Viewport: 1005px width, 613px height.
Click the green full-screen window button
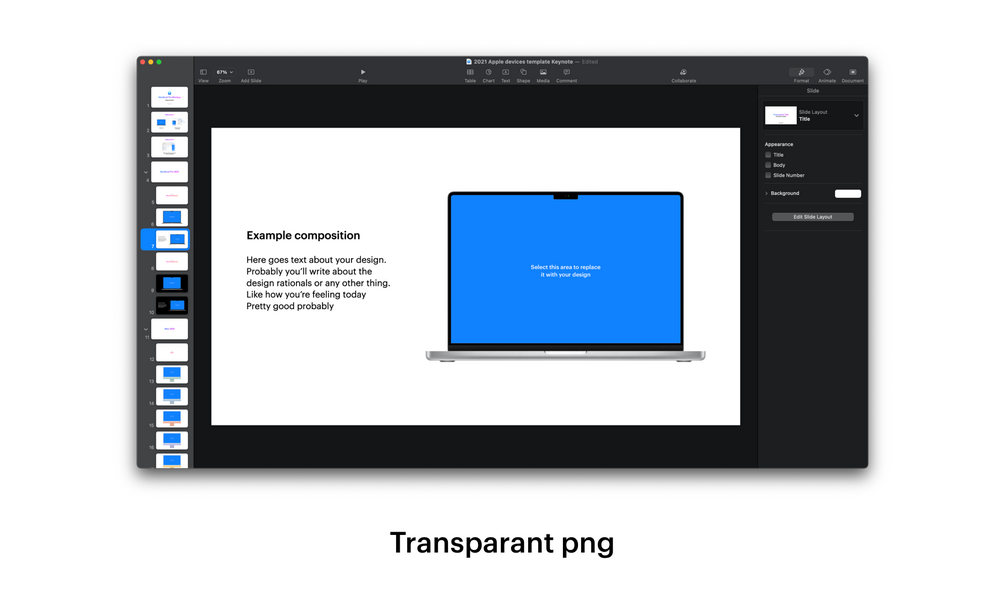click(159, 62)
